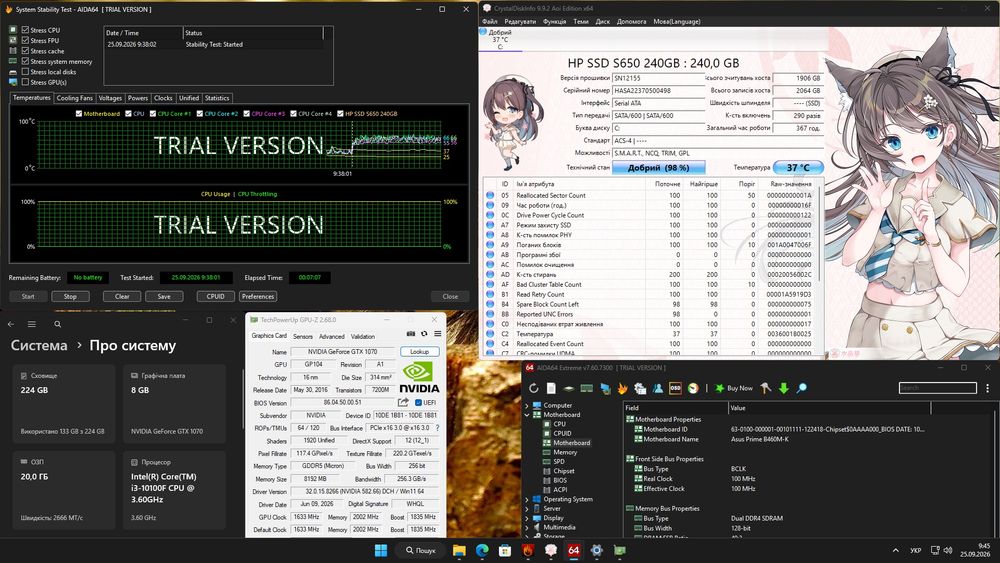Screen dimensions: 1000x563
Task: Click the BIOS export share icon in GPU-Z
Action: coord(403,402)
